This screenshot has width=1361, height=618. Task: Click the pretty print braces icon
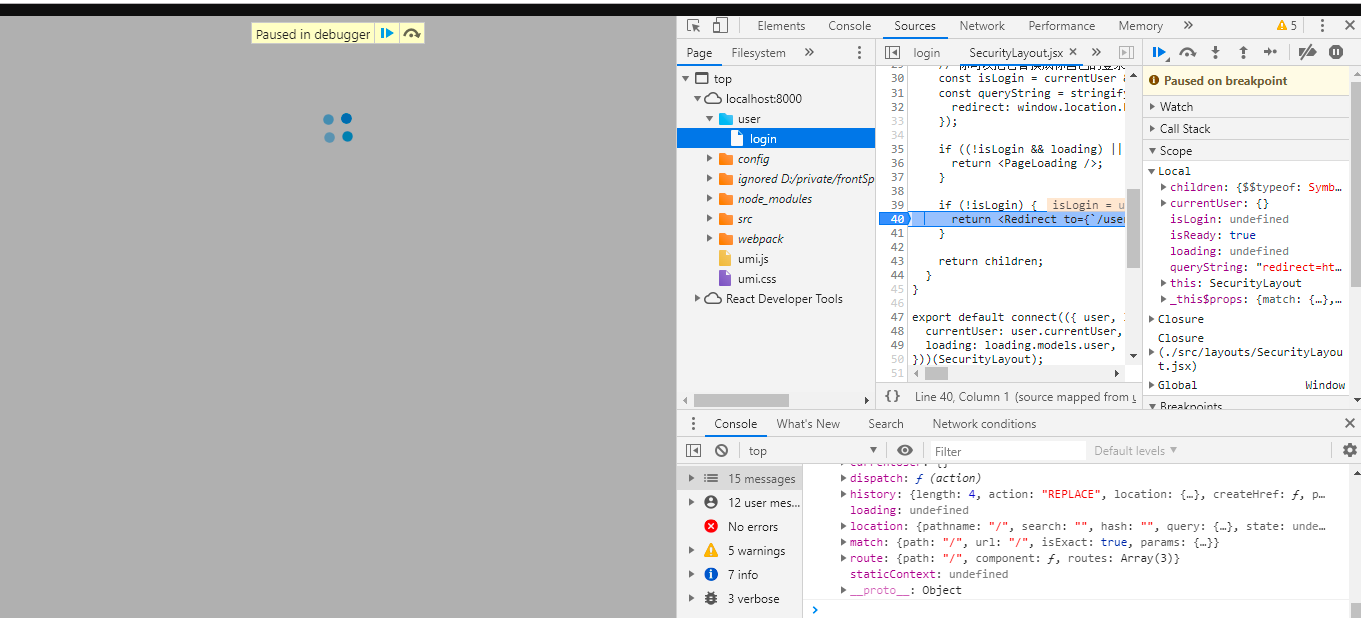click(x=892, y=397)
